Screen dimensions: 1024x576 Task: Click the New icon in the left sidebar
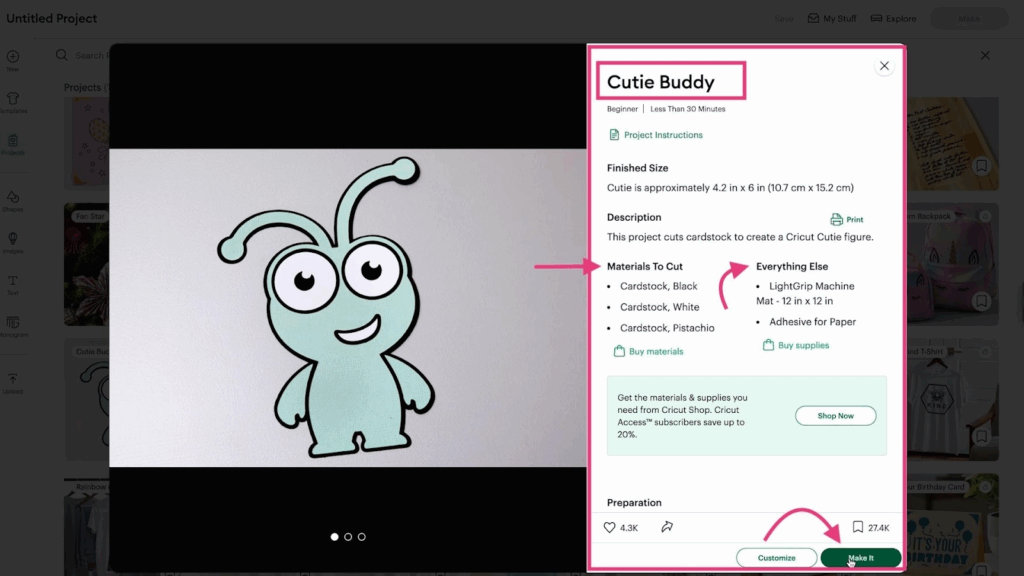pyautogui.click(x=12, y=60)
